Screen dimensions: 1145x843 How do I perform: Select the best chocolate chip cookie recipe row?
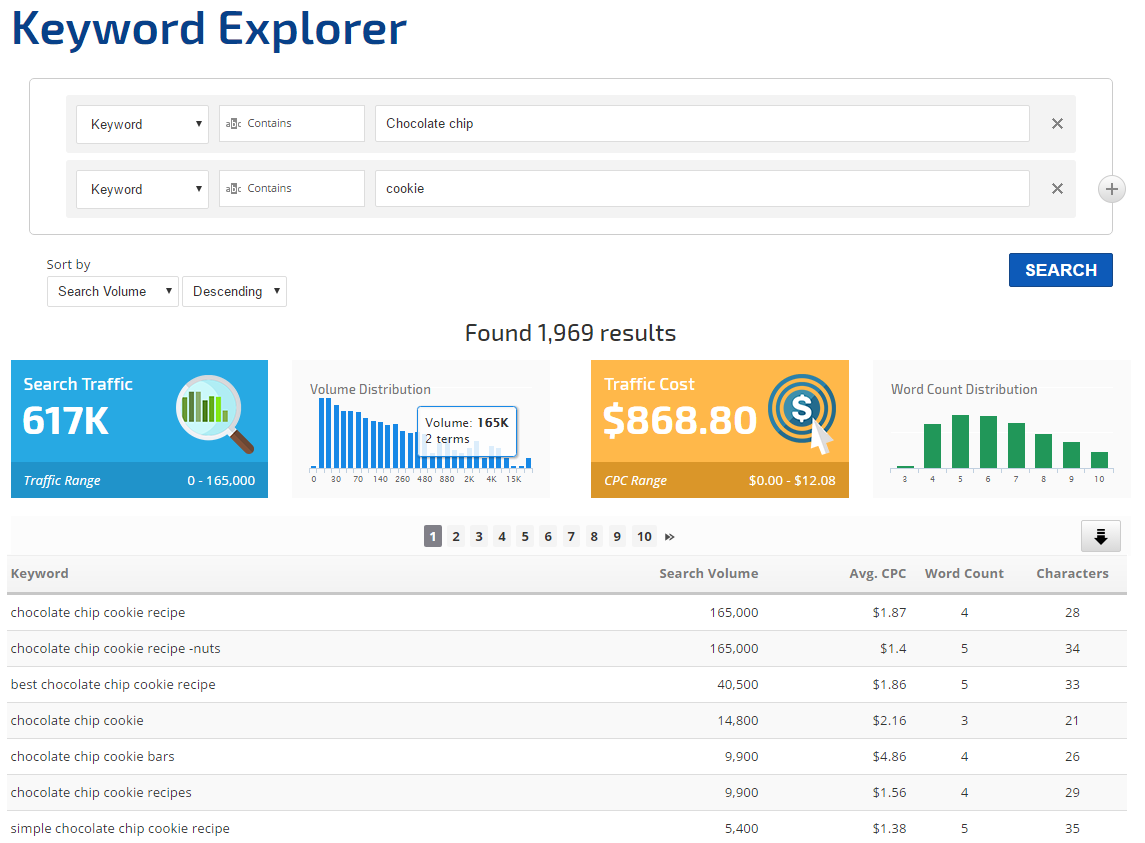[x=113, y=685]
